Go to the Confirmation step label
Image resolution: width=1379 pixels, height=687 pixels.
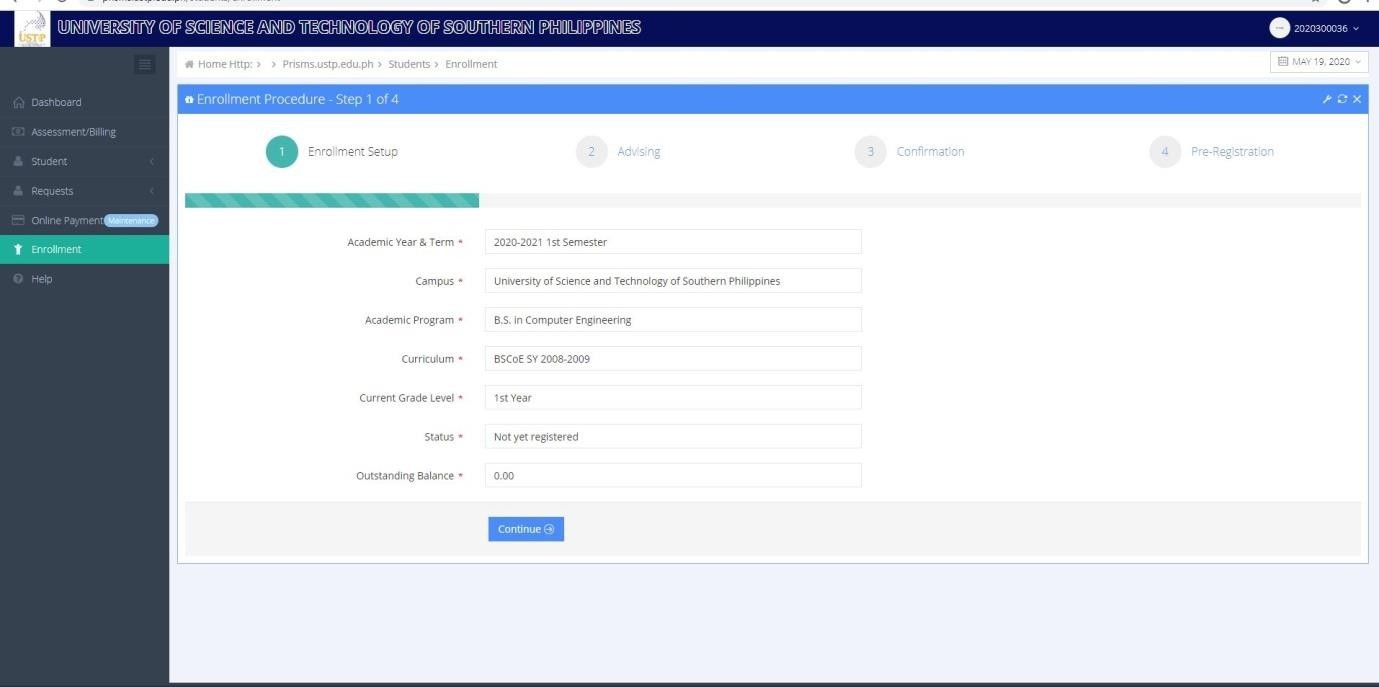[x=930, y=152]
